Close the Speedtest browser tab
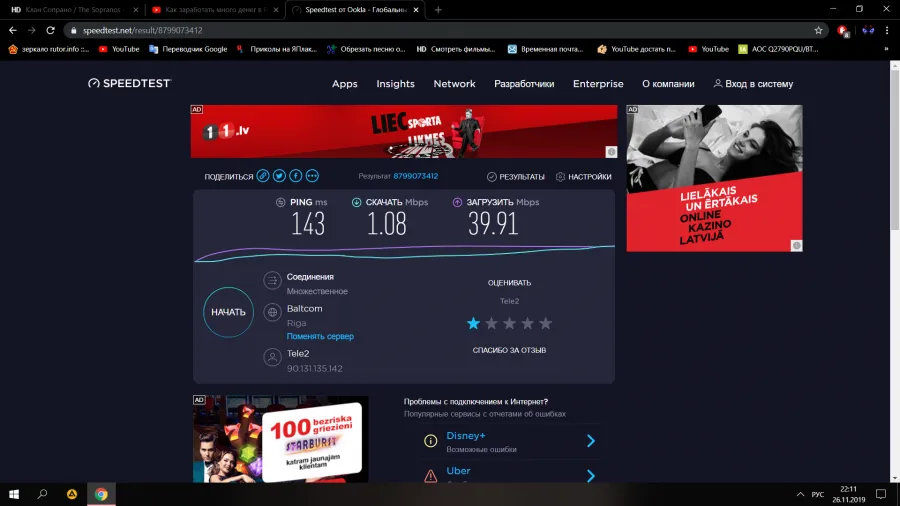This screenshot has width=900, height=506. click(x=416, y=10)
